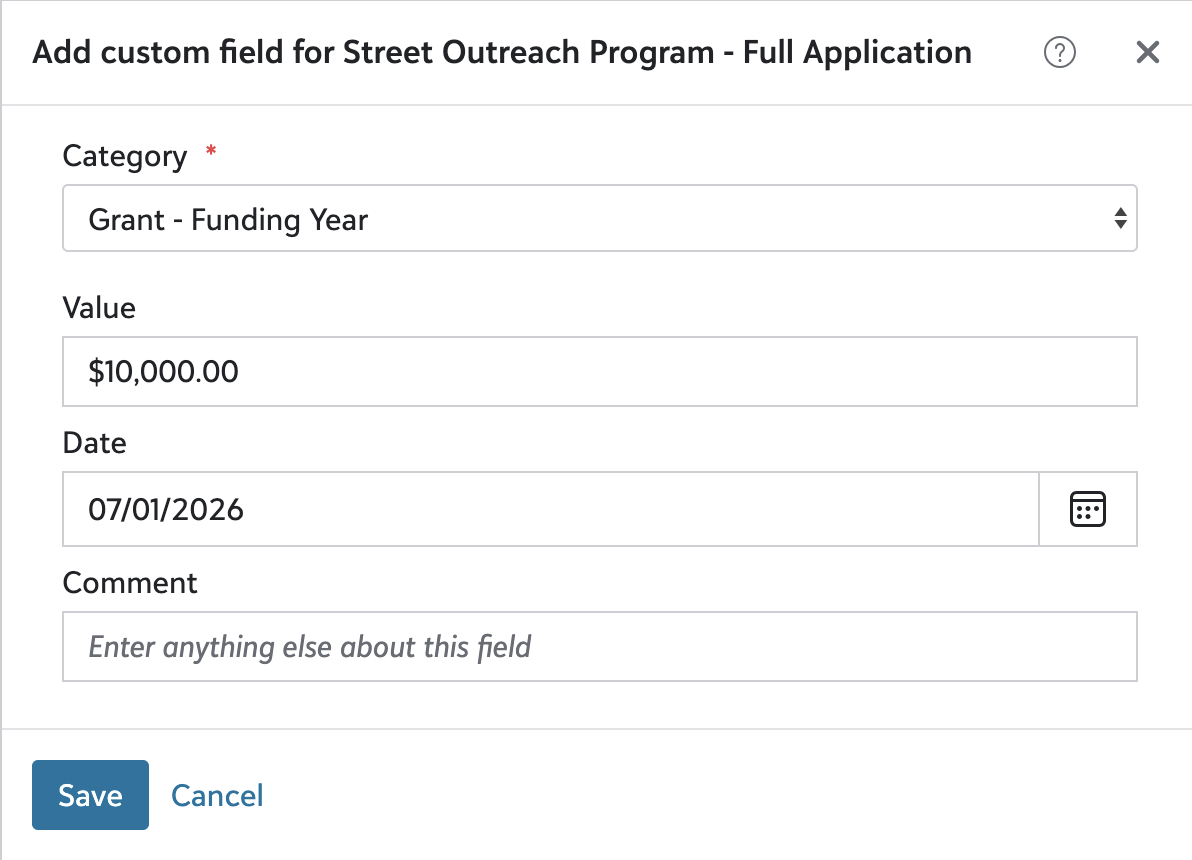The image size is (1192, 860).
Task: Click the dialog title for Street Outreach Program
Action: coord(502,52)
